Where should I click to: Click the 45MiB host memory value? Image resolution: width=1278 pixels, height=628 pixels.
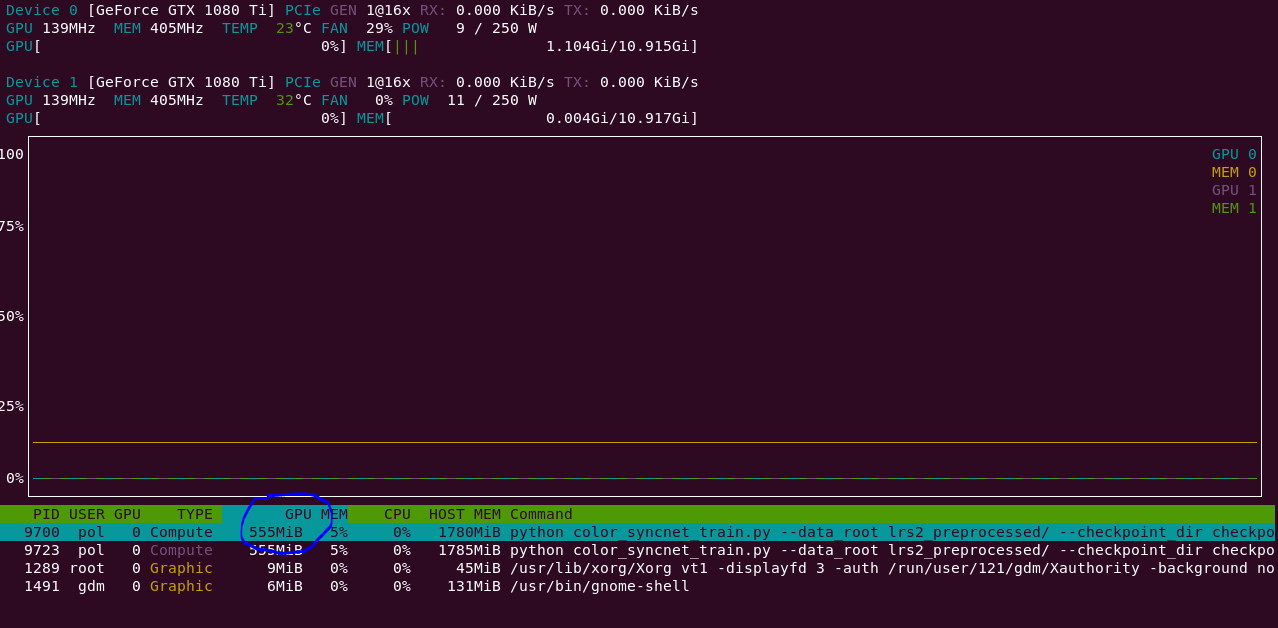(x=478, y=568)
